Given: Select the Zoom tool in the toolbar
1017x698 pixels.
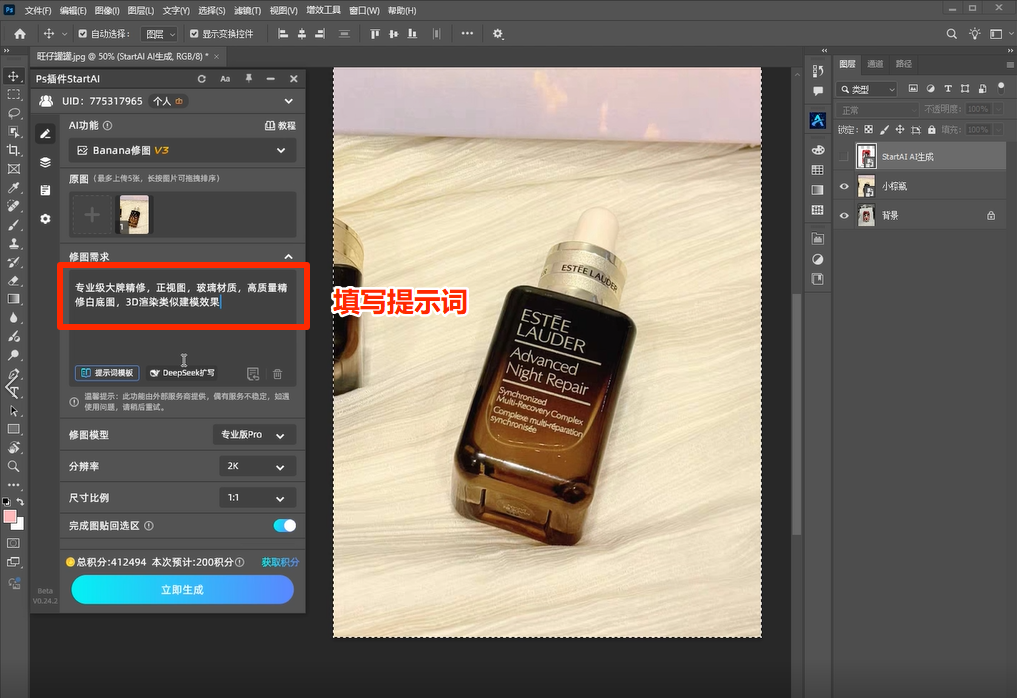Looking at the screenshot, I should point(13,466).
